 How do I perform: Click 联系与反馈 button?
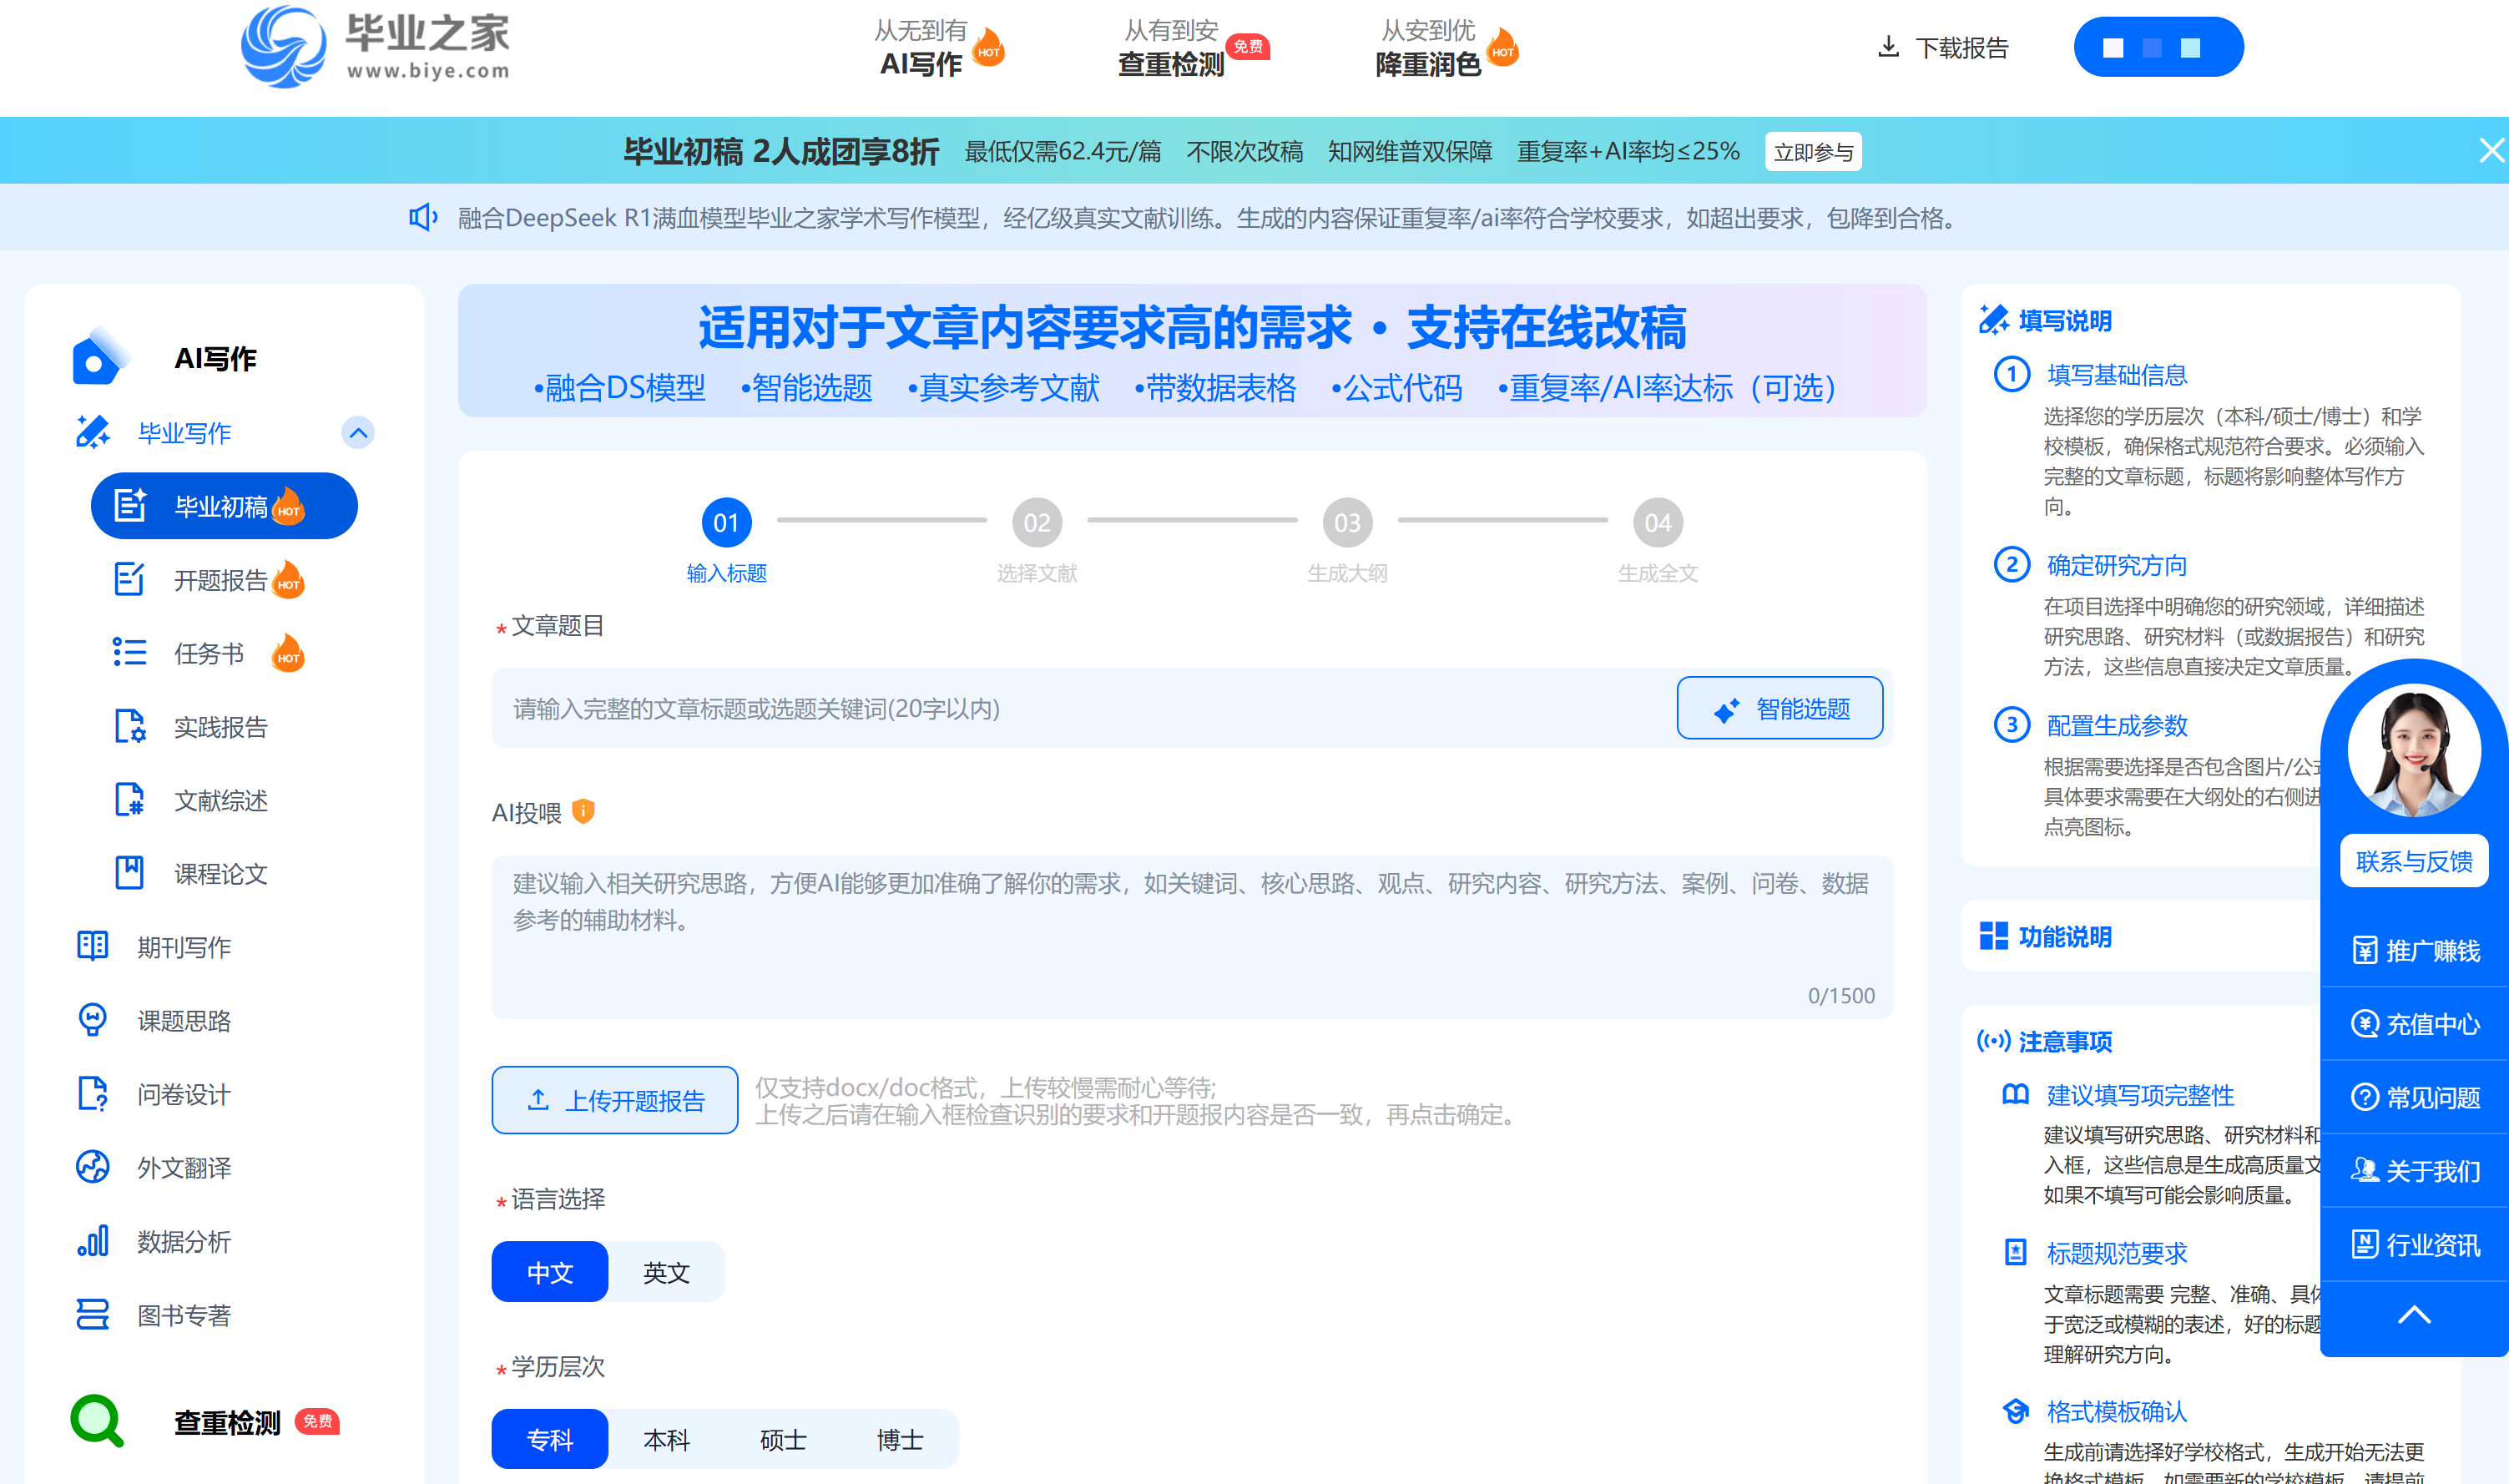tap(2414, 861)
